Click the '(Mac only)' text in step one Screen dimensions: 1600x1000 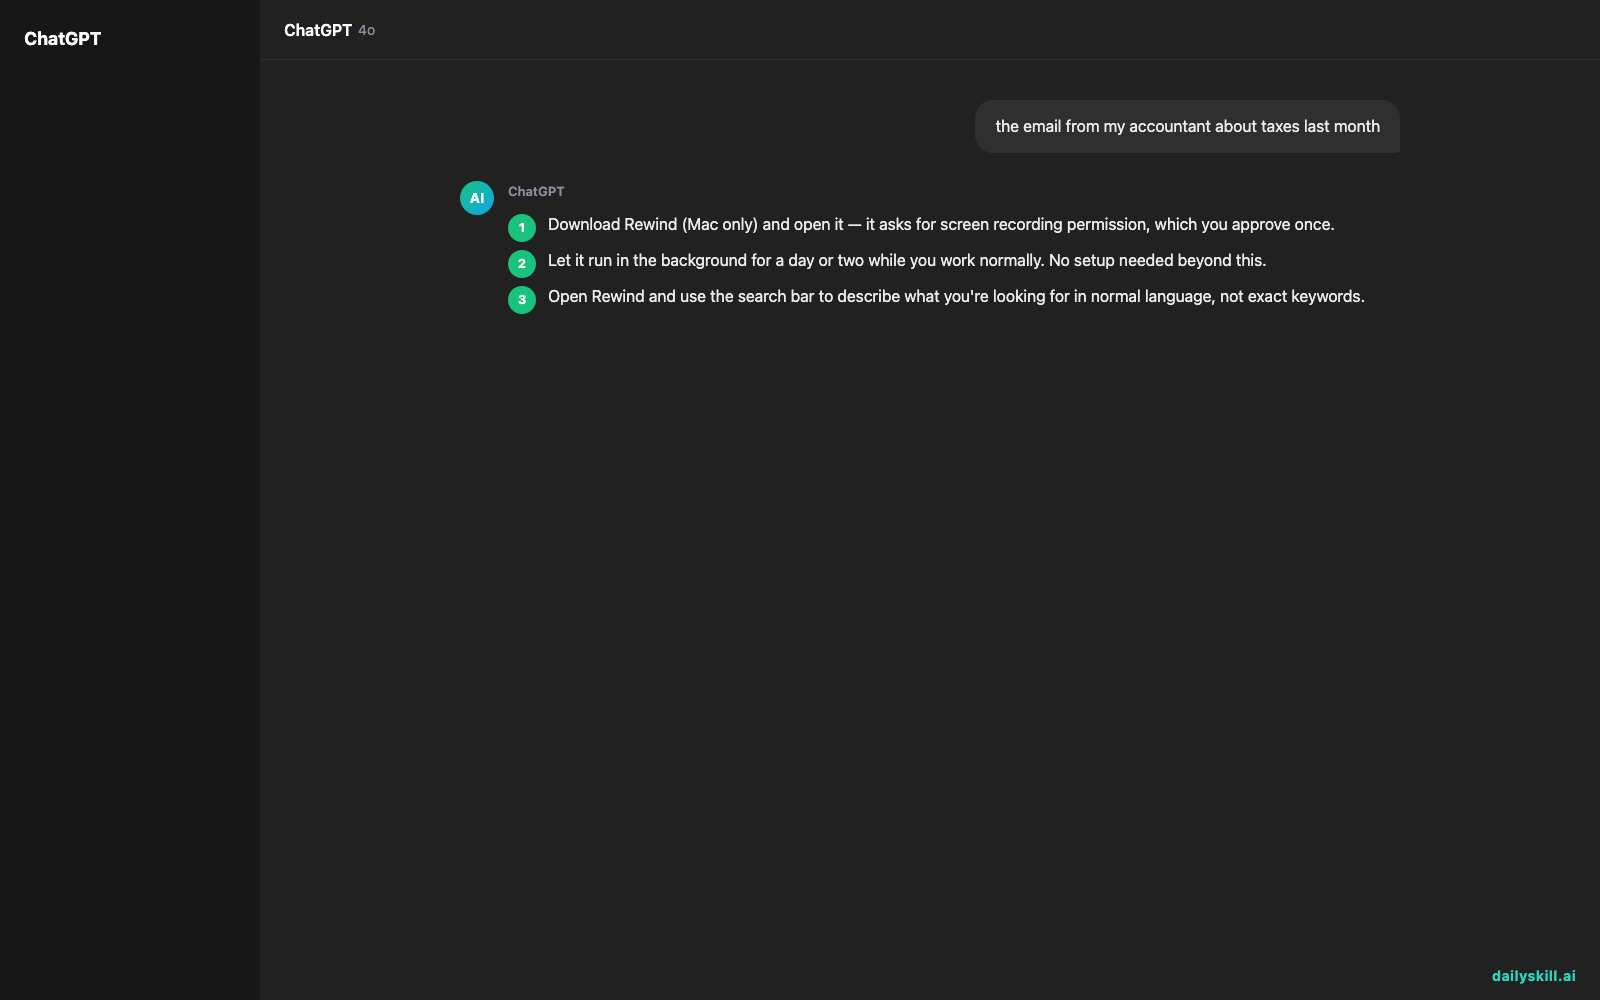pos(720,224)
